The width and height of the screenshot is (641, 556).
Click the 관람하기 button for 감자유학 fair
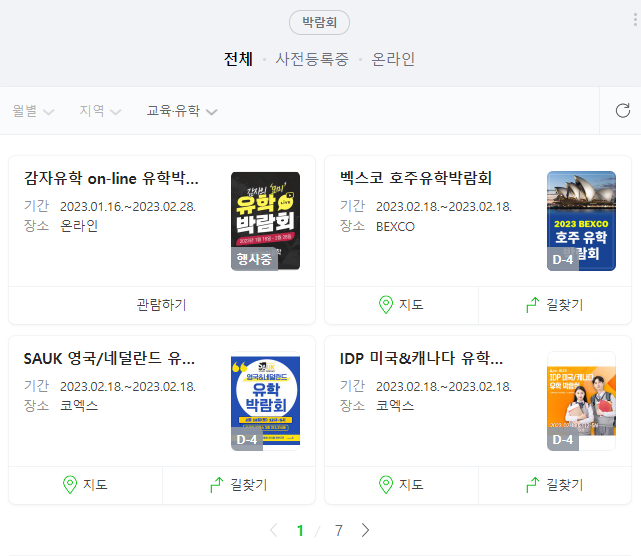162,305
